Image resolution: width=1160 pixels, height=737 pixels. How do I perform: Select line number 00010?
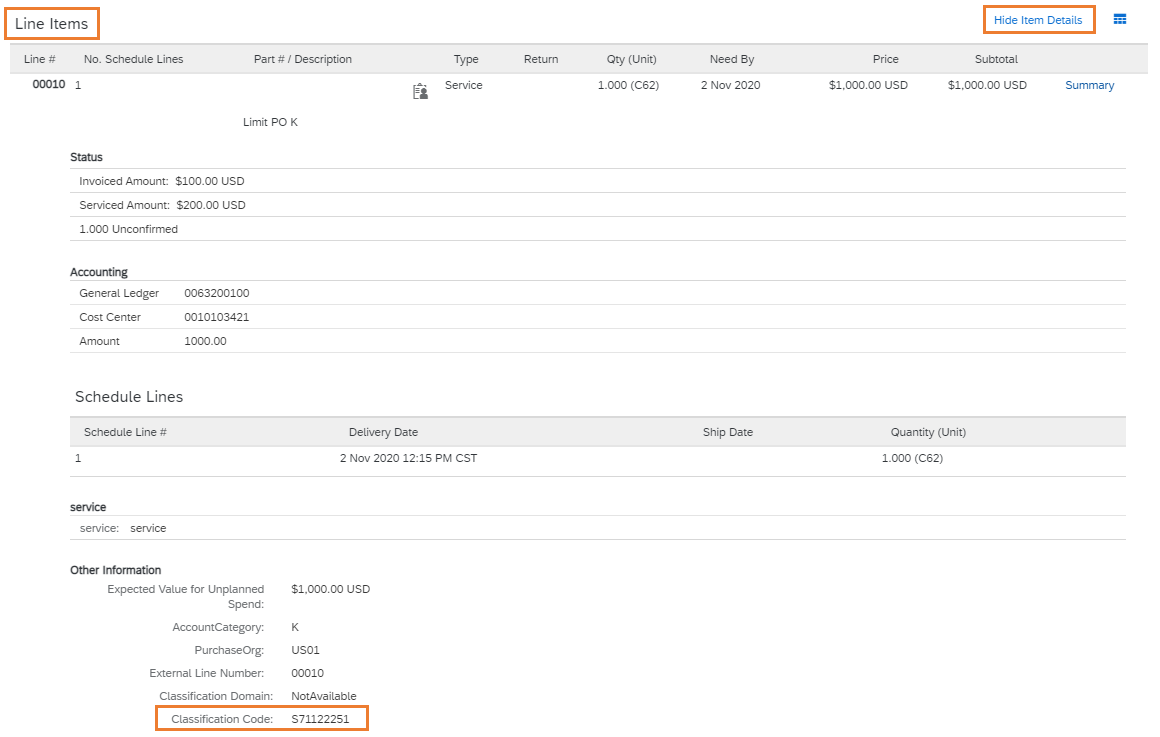(x=49, y=84)
